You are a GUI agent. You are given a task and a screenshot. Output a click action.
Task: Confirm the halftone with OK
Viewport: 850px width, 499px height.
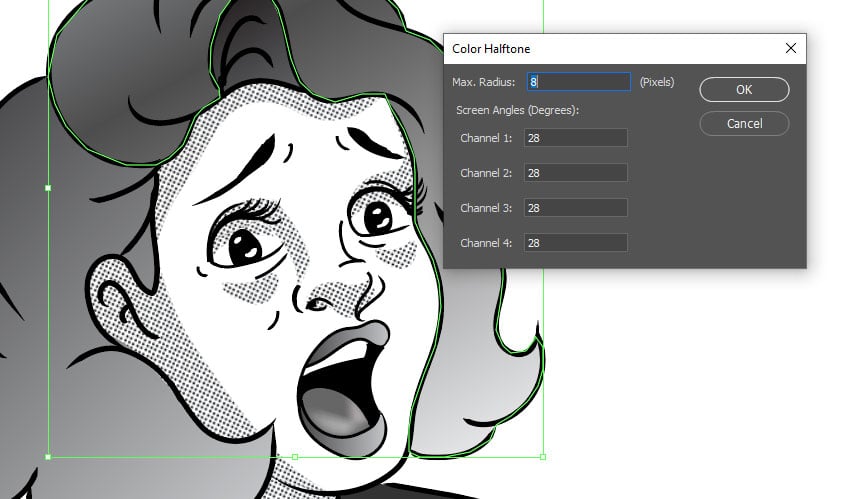click(x=744, y=89)
